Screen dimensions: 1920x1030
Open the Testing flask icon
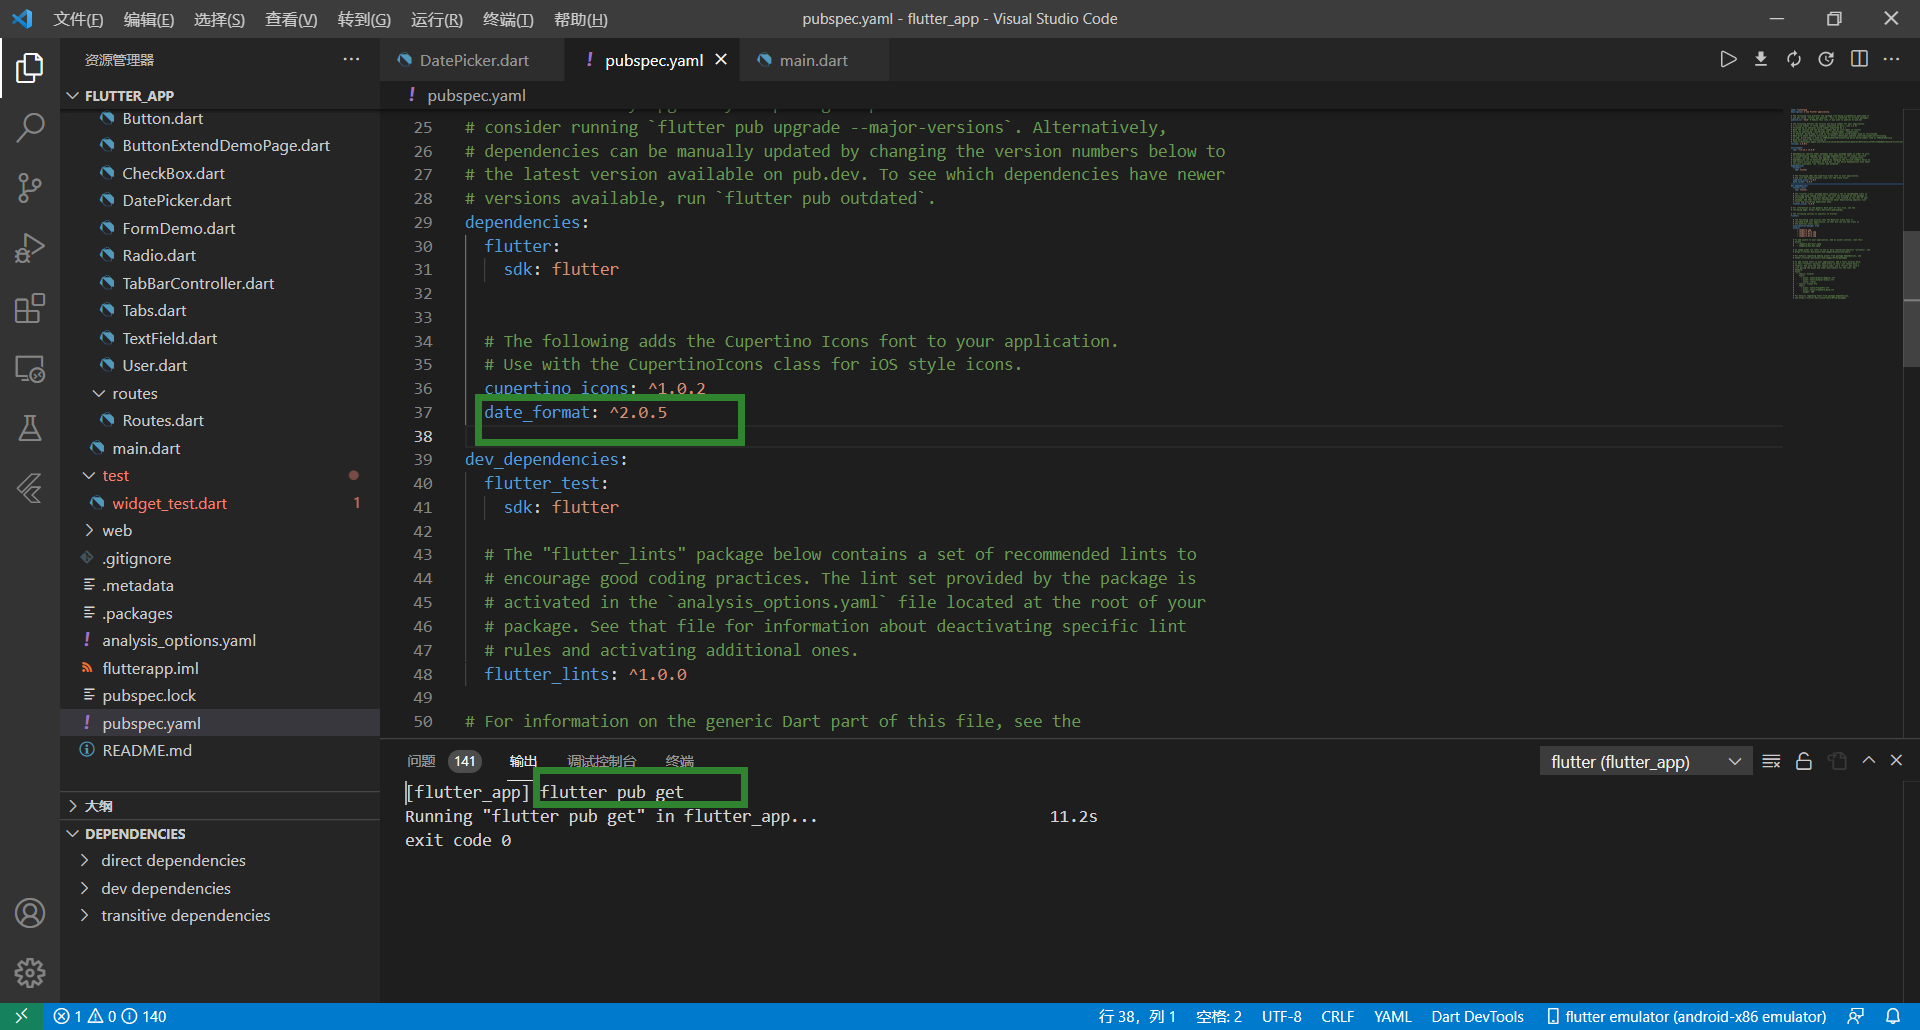(30, 428)
